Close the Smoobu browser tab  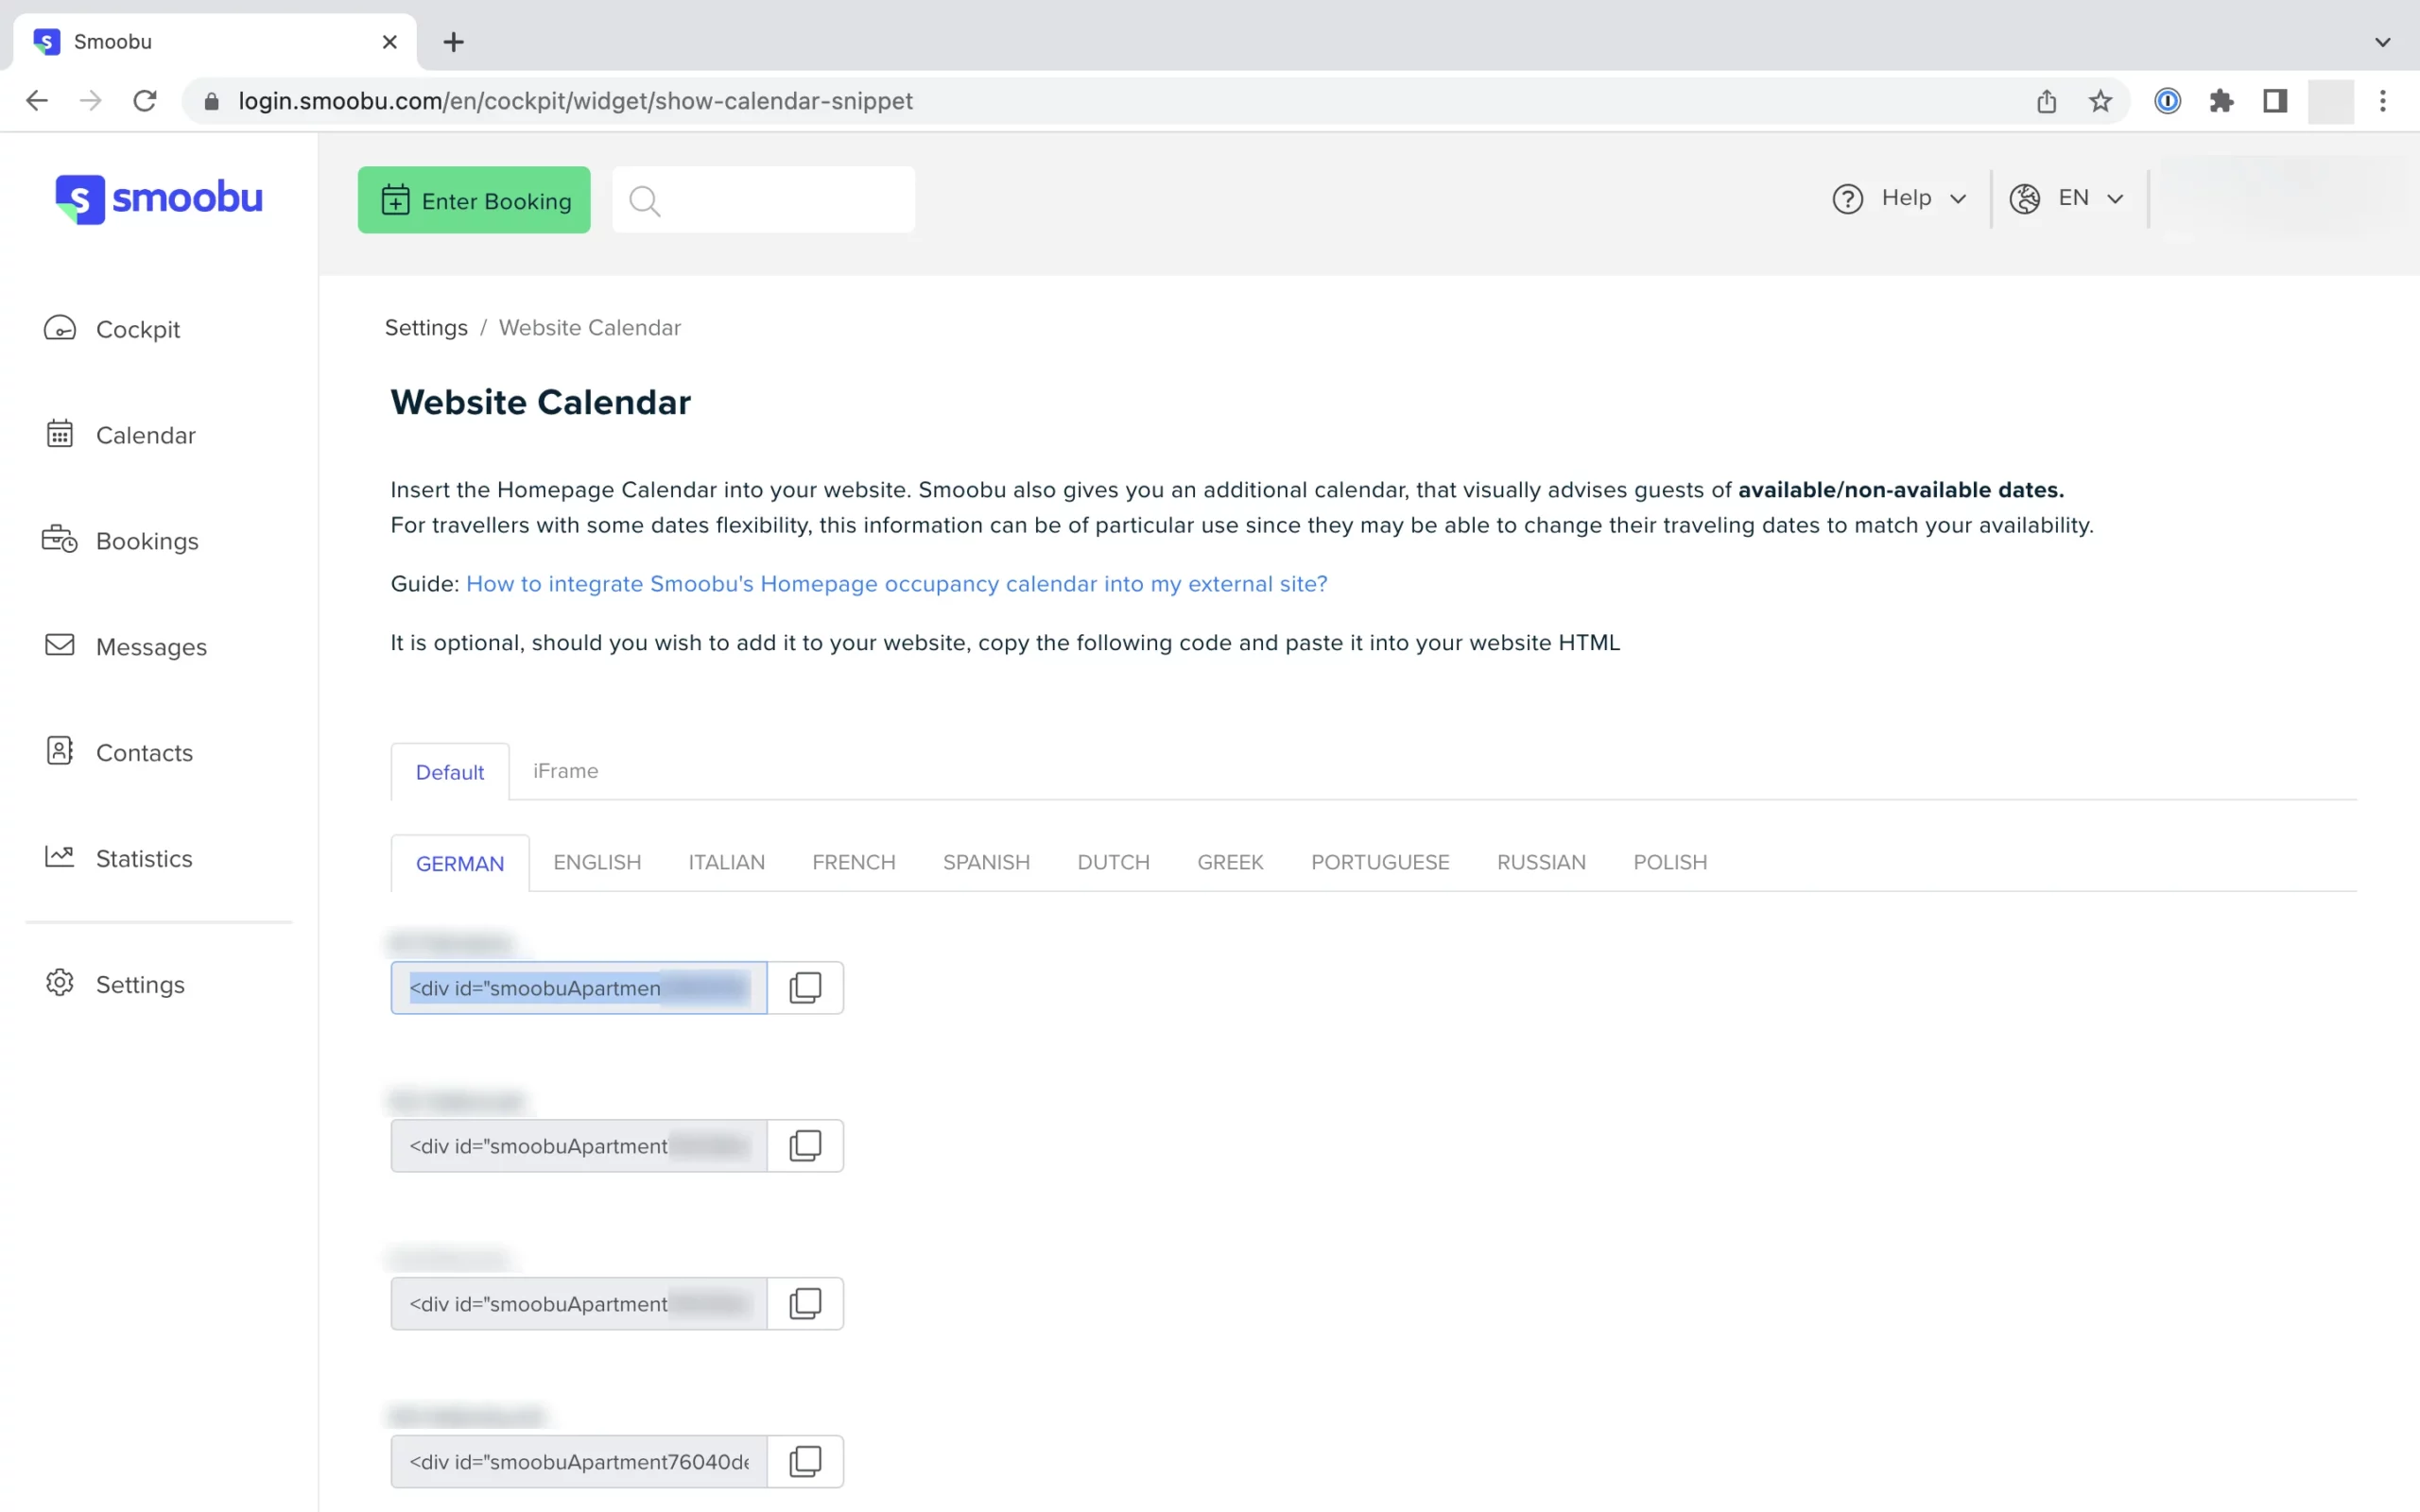tap(390, 42)
